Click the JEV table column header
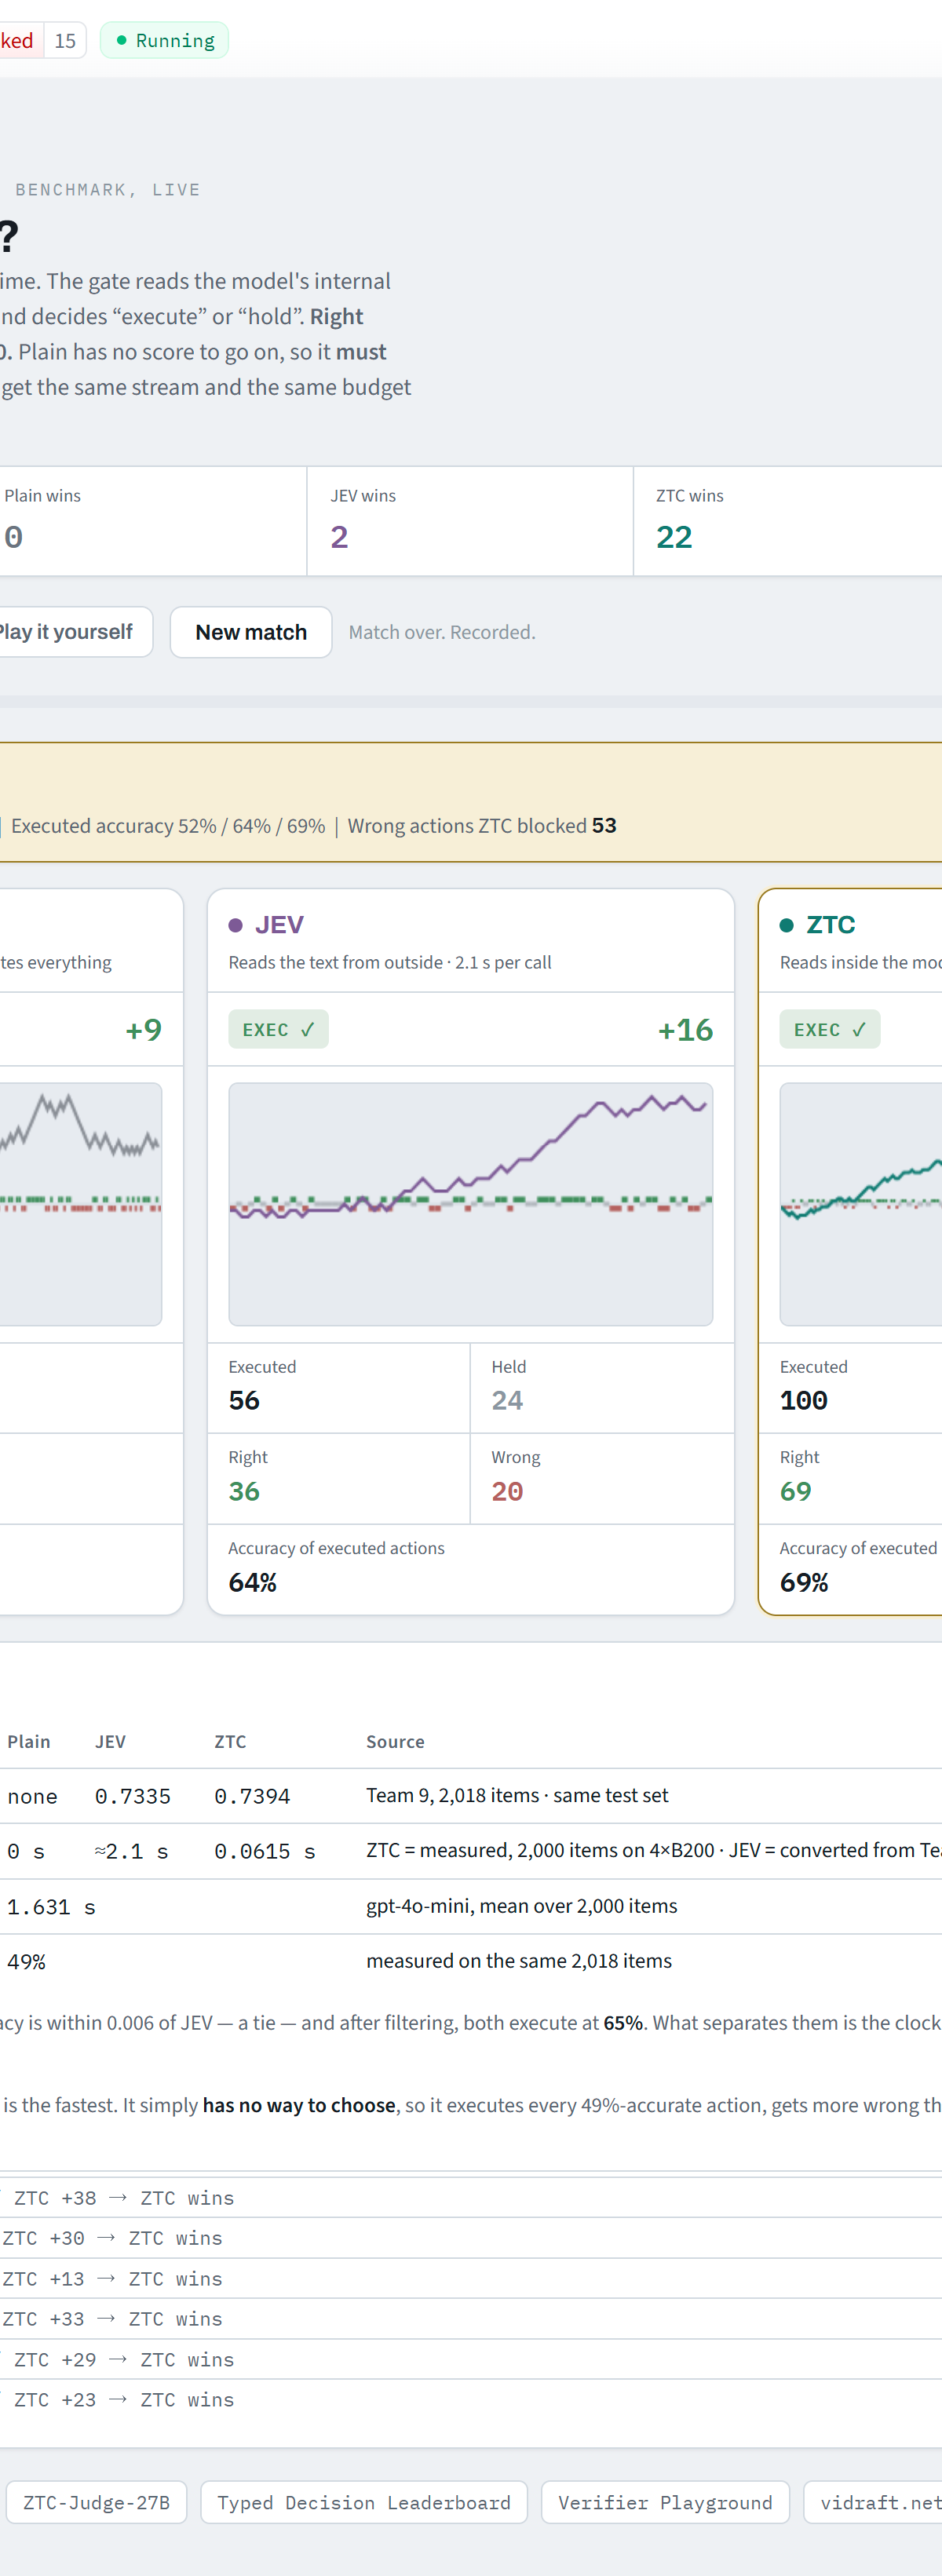The height and width of the screenshot is (2576, 942). click(x=110, y=1741)
